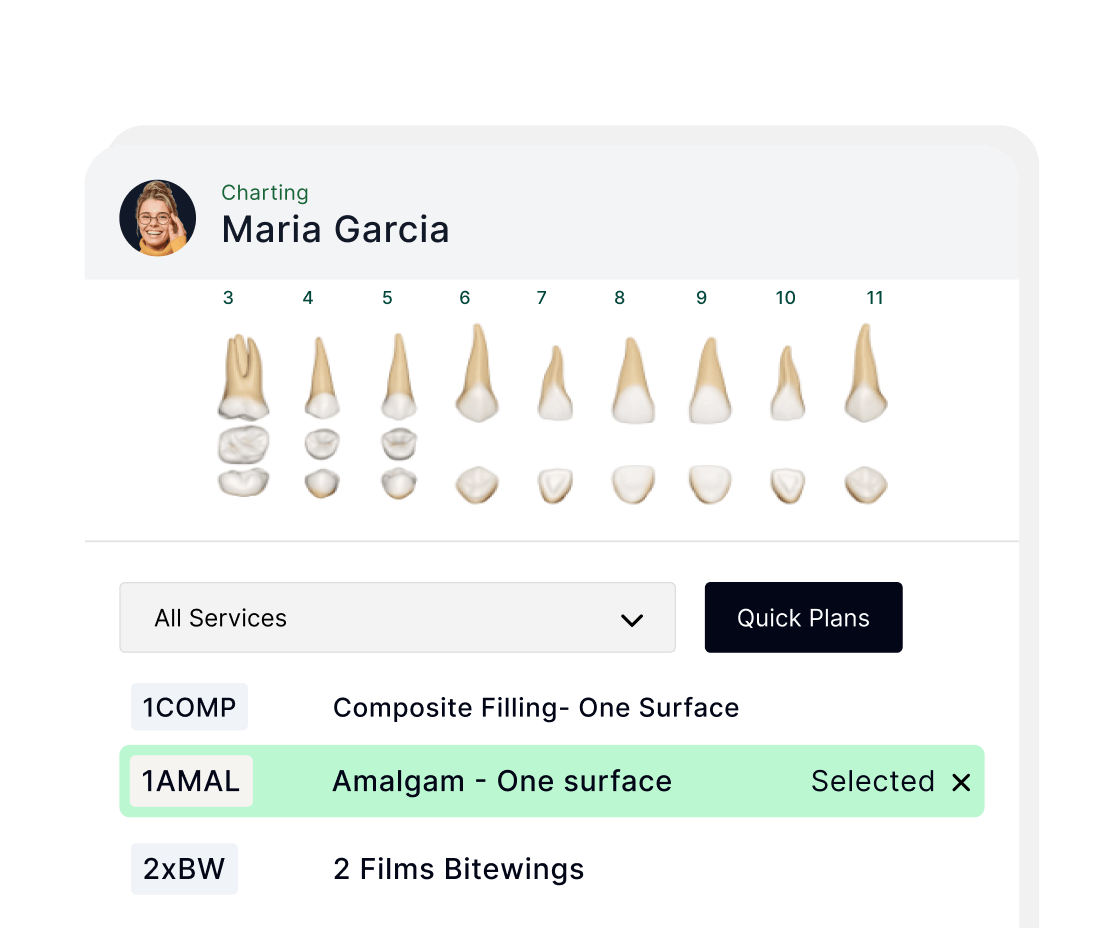
Task: Select tooth 3 root view image
Action: coord(243,376)
